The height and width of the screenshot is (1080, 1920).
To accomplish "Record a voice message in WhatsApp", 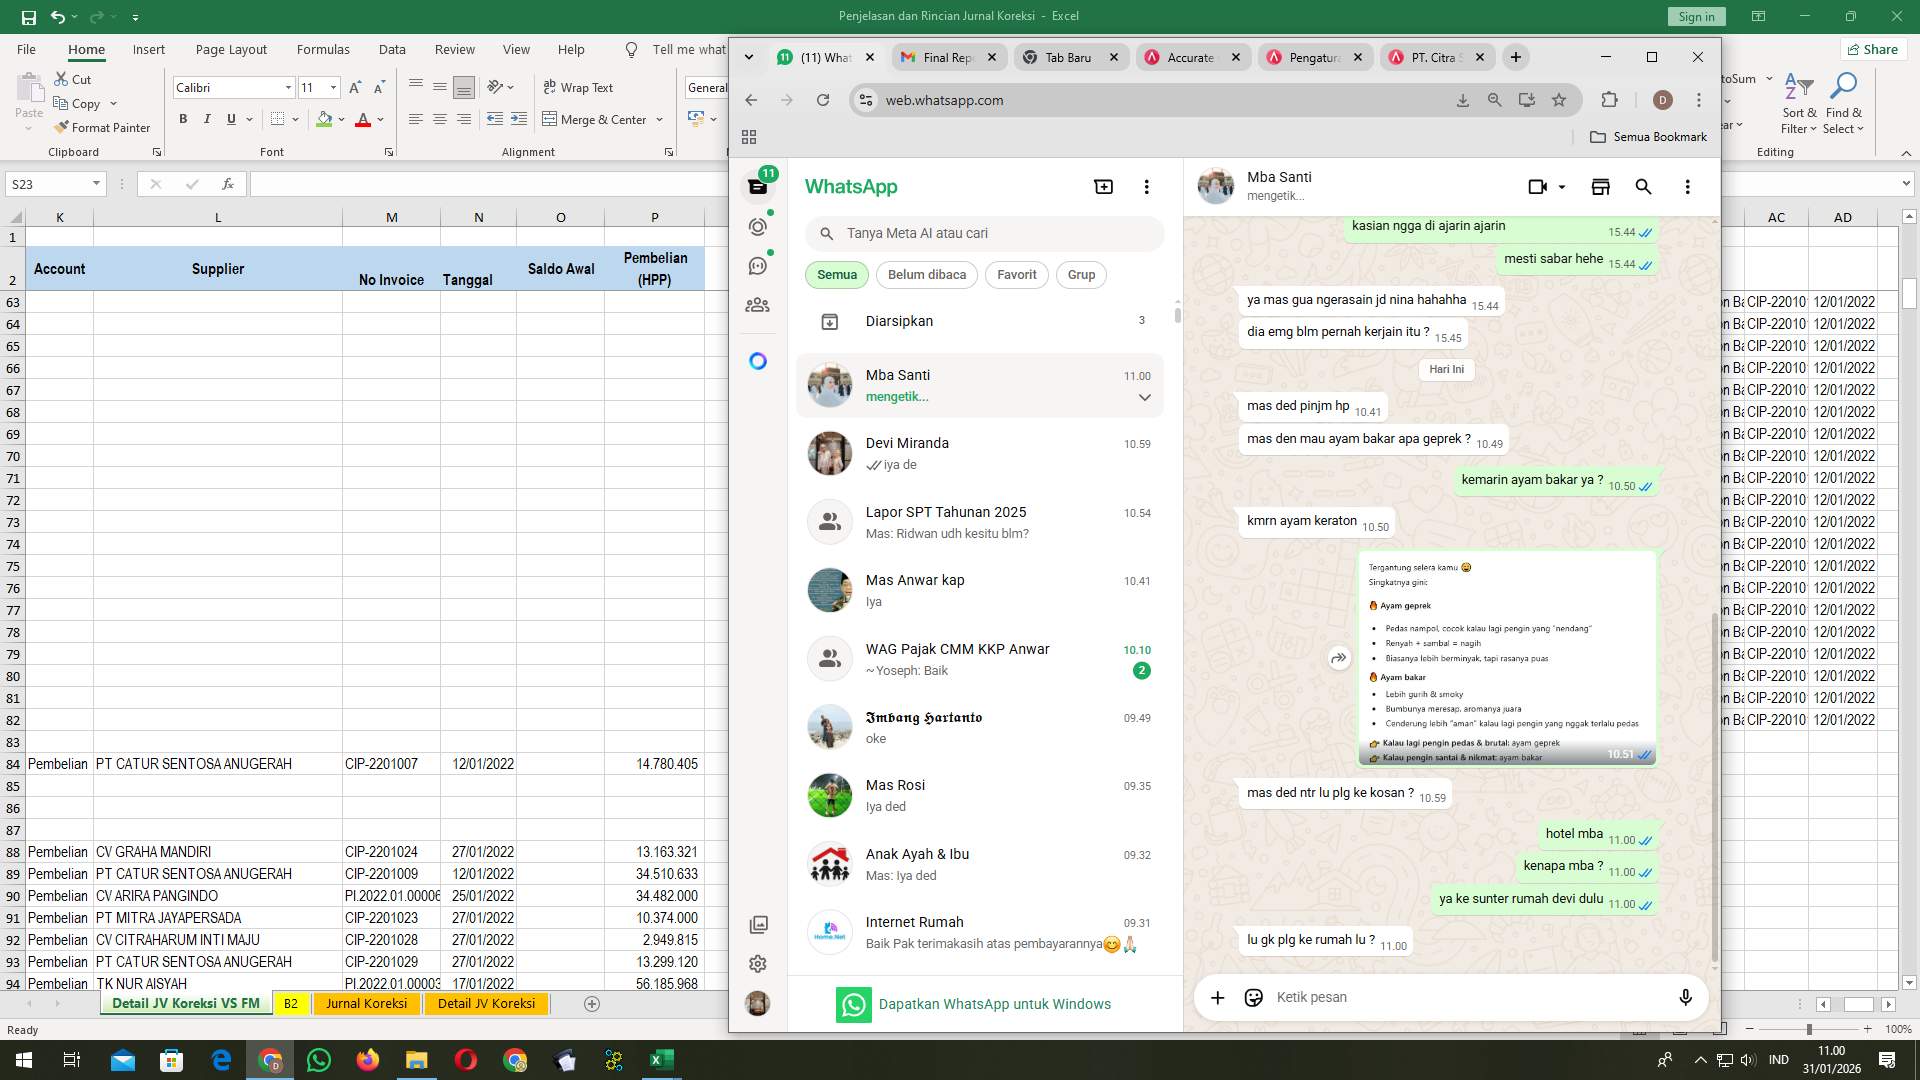I will click(1685, 997).
